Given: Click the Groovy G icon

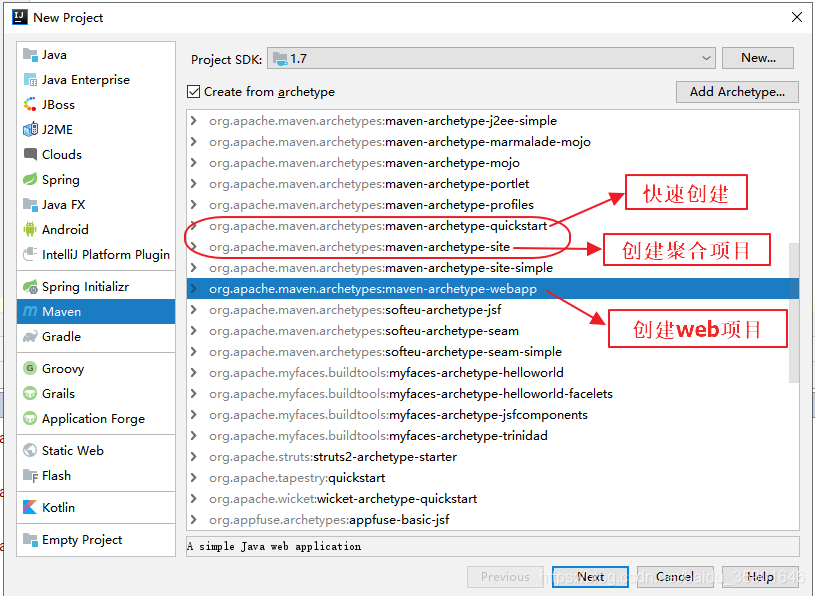Looking at the screenshot, I should tap(30, 368).
